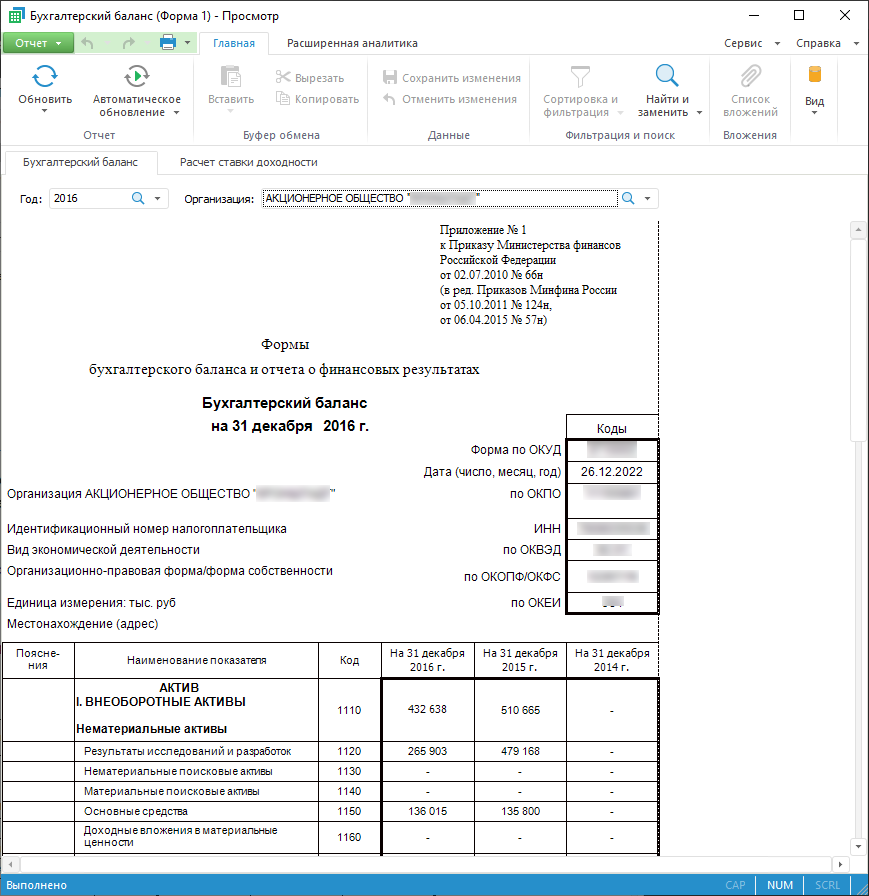Click the Результаты исследований и разработок row
869x896 pixels.
point(187,751)
